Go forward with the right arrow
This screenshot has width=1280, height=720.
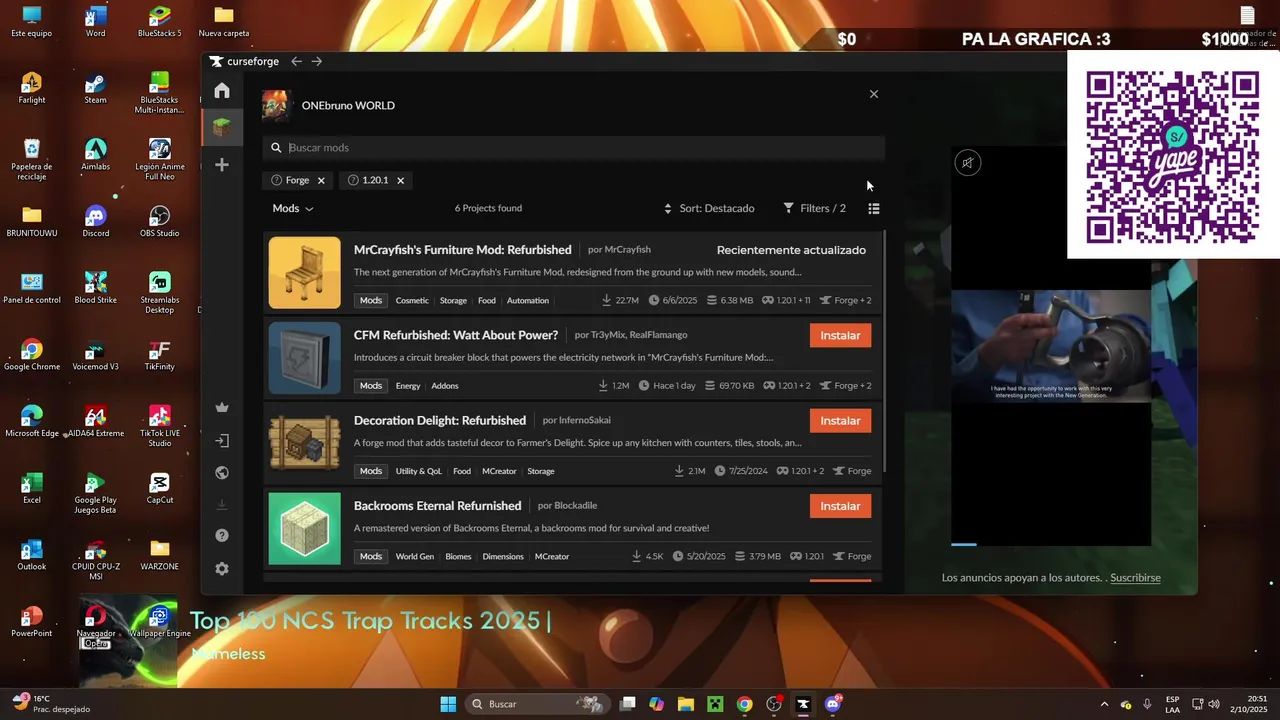click(x=317, y=61)
